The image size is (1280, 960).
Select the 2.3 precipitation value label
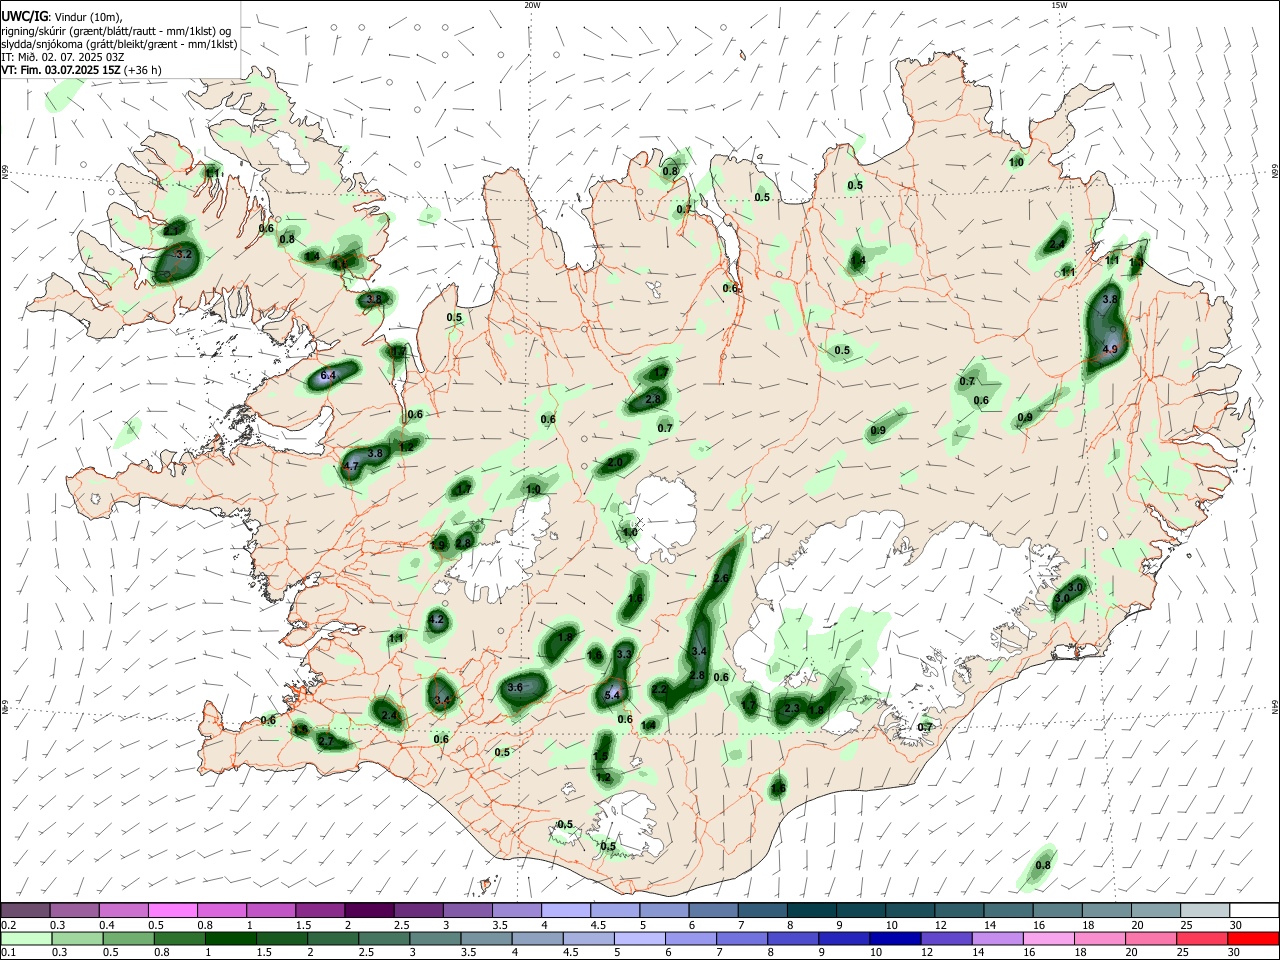pyautogui.click(x=792, y=709)
